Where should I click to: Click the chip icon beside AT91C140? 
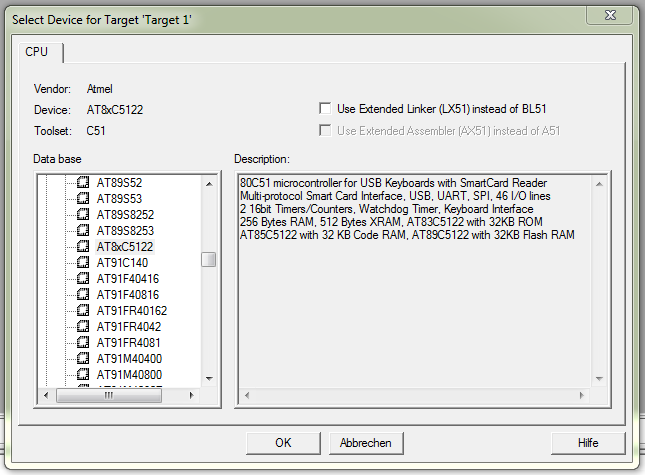pos(83,262)
